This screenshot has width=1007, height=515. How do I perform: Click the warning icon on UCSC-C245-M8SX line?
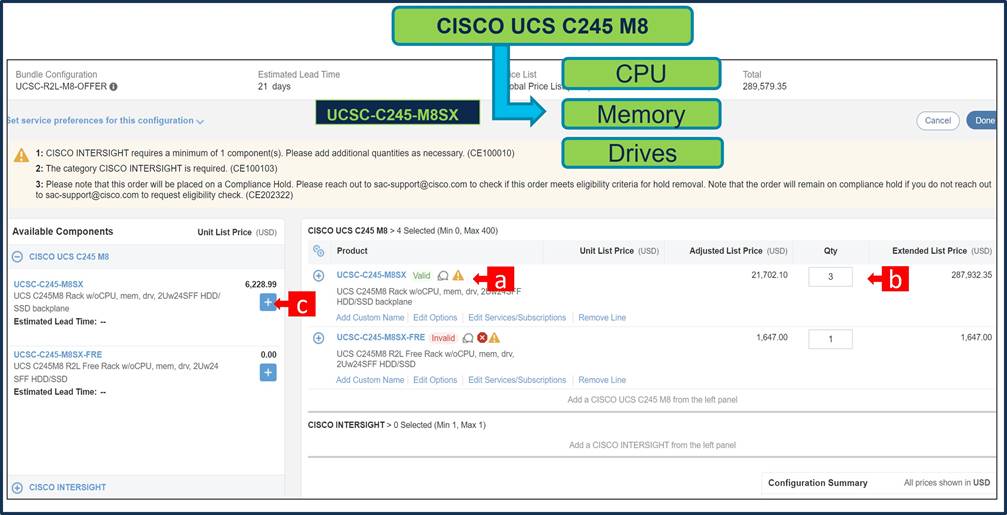[458, 275]
